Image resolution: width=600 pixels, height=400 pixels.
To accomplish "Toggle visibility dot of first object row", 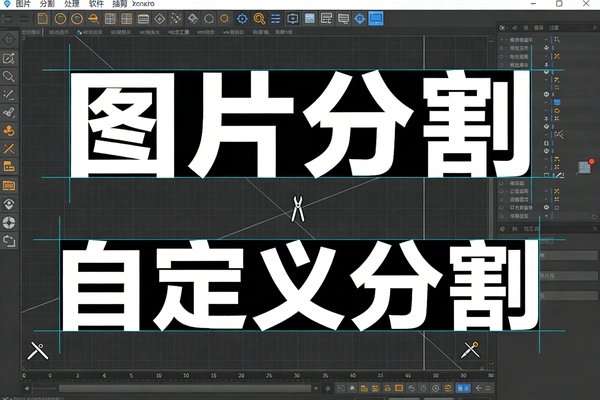I will tap(548, 40).
